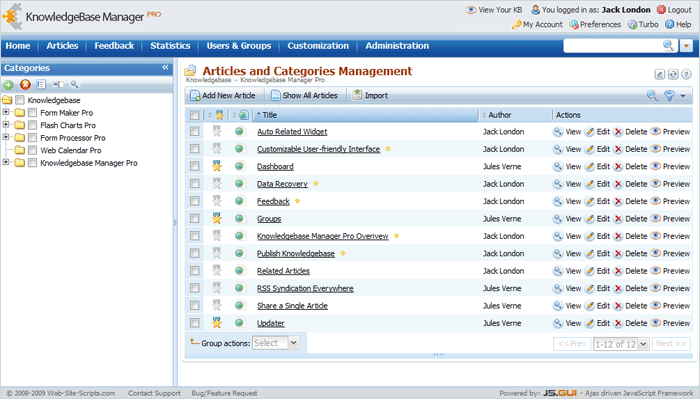Click the Import button
The height and width of the screenshot is (399, 700).
[370, 96]
